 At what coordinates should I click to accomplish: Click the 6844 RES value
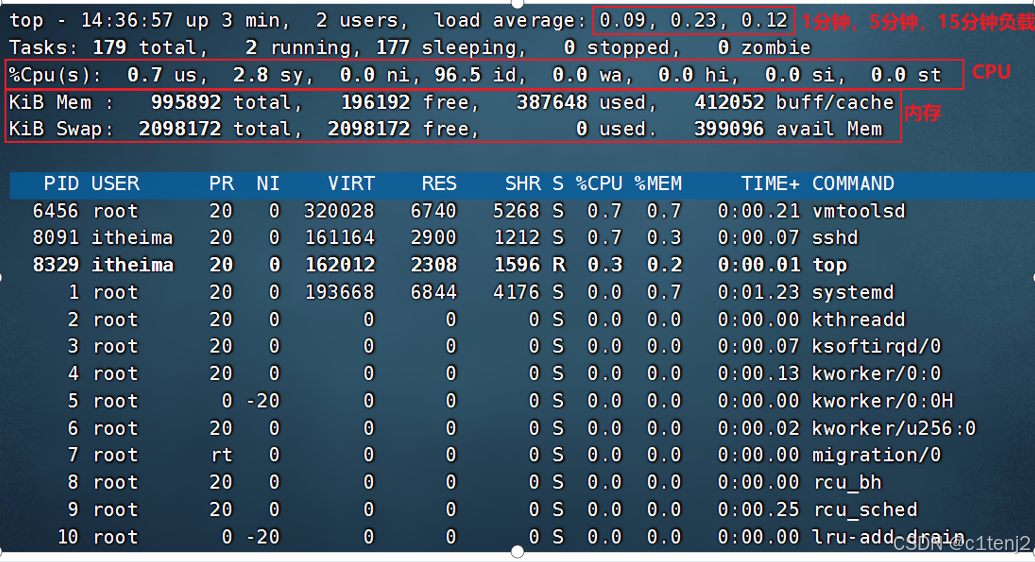pyautogui.click(x=433, y=292)
